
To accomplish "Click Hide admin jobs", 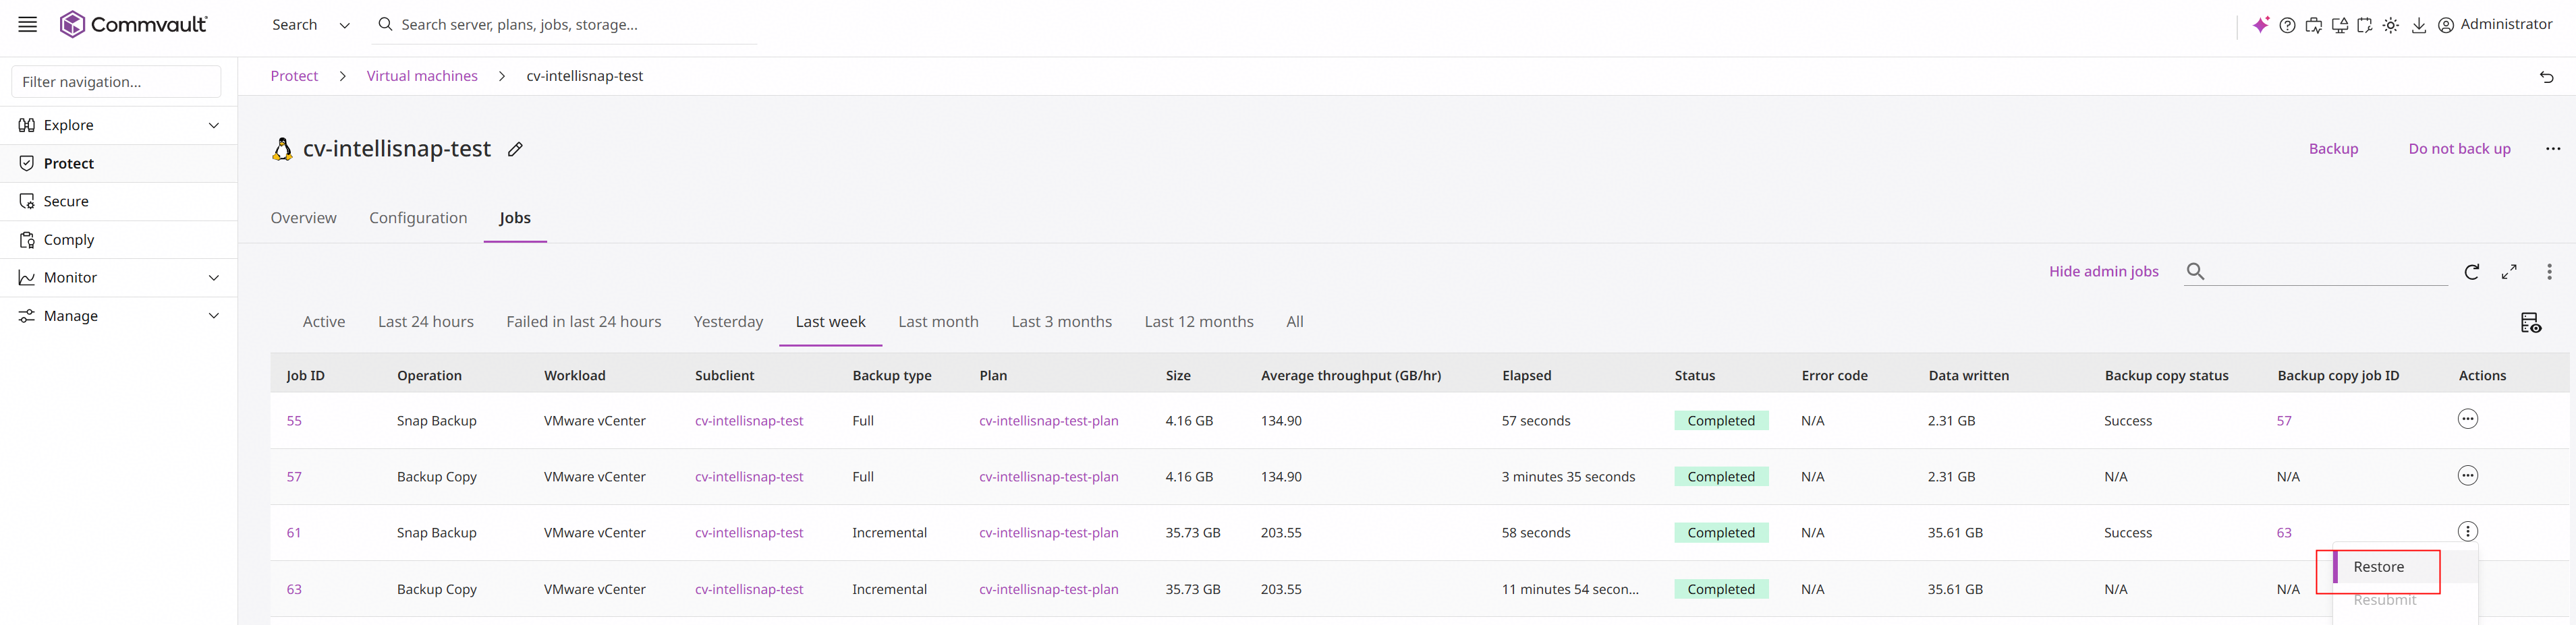I will pos(2103,272).
